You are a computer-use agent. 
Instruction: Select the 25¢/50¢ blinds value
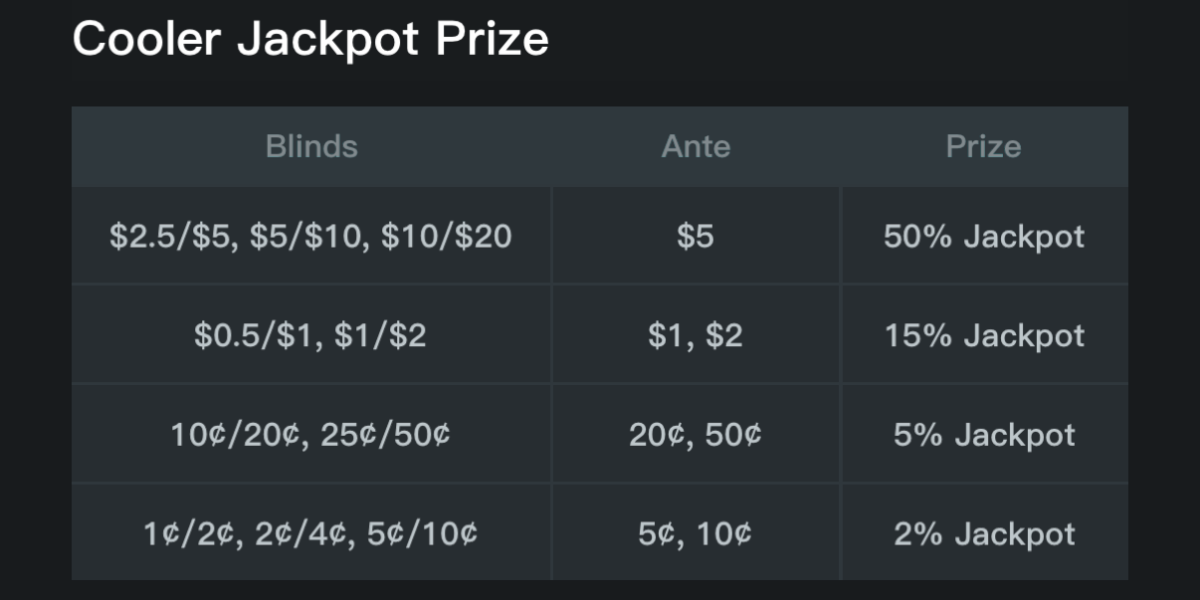pos(385,435)
